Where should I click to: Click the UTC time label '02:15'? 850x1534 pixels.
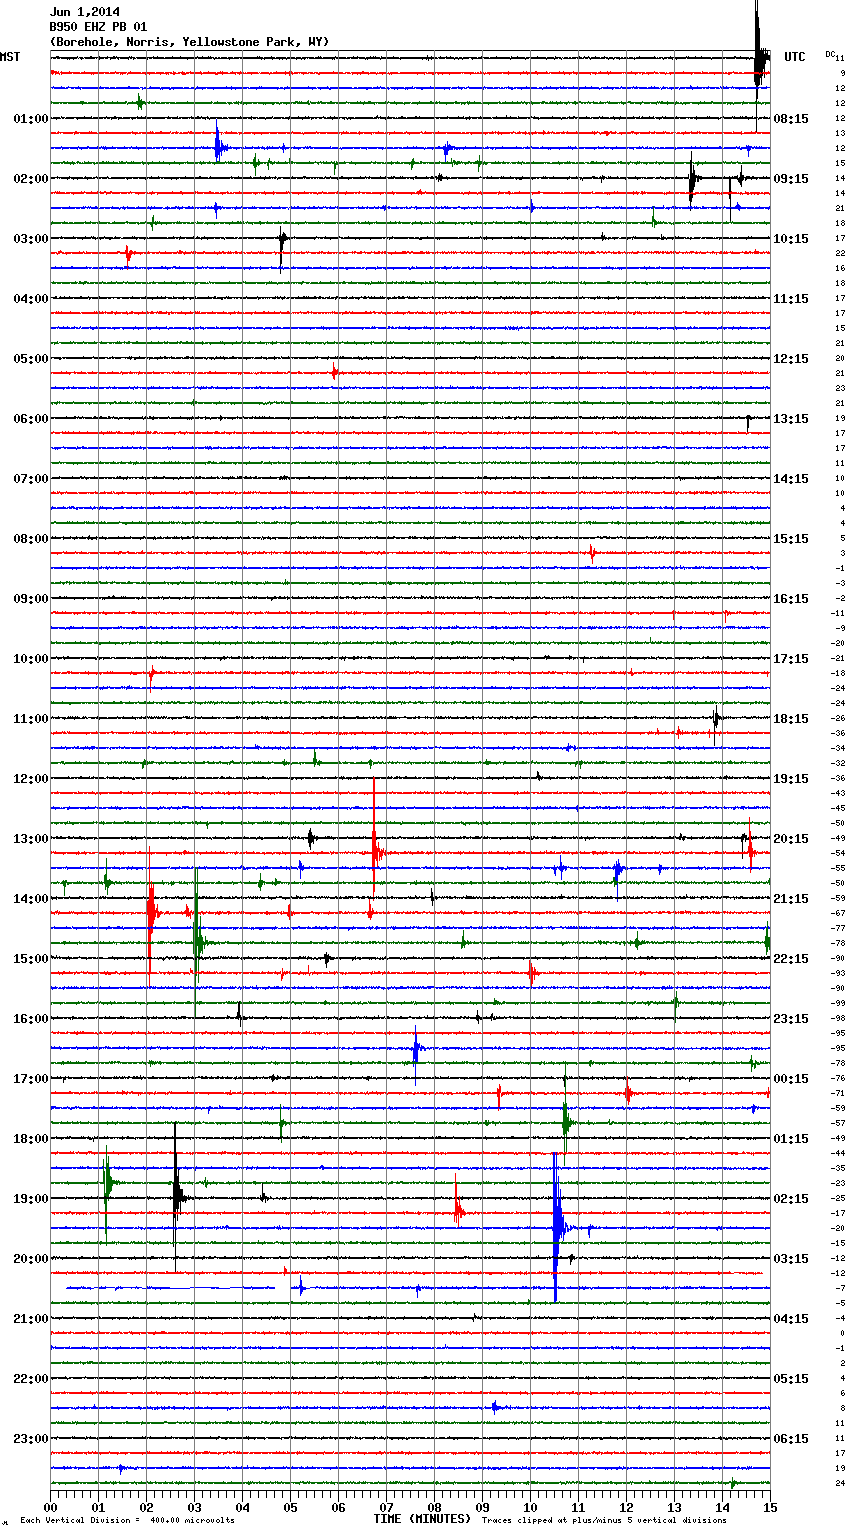pyautogui.click(x=791, y=1199)
